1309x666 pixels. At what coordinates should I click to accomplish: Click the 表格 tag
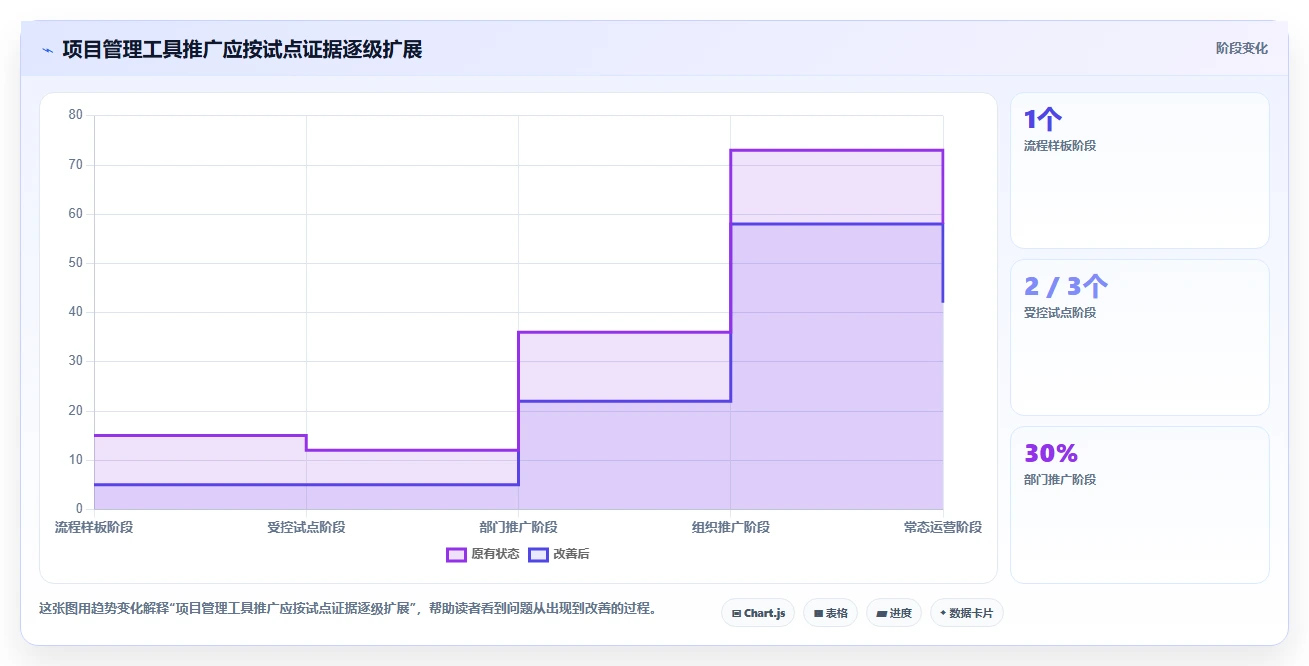(830, 613)
